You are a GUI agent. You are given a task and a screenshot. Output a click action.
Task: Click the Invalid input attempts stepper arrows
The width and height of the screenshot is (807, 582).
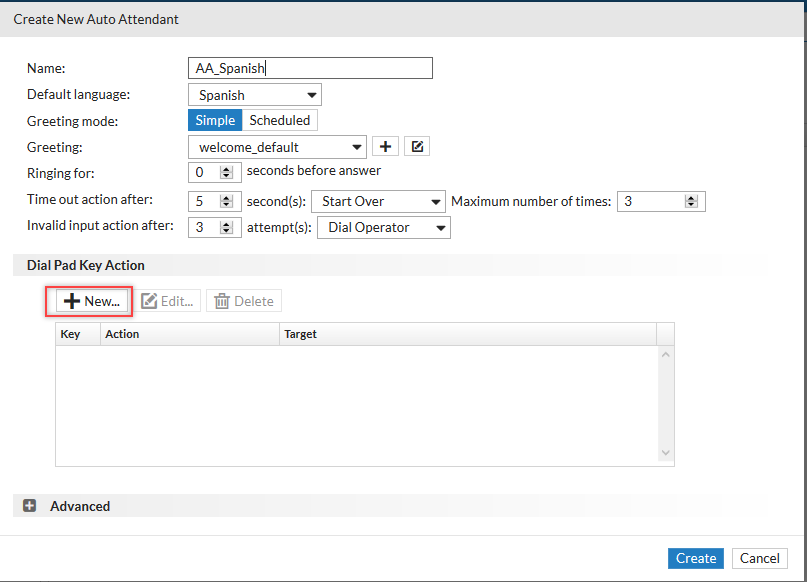coord(226,227)
